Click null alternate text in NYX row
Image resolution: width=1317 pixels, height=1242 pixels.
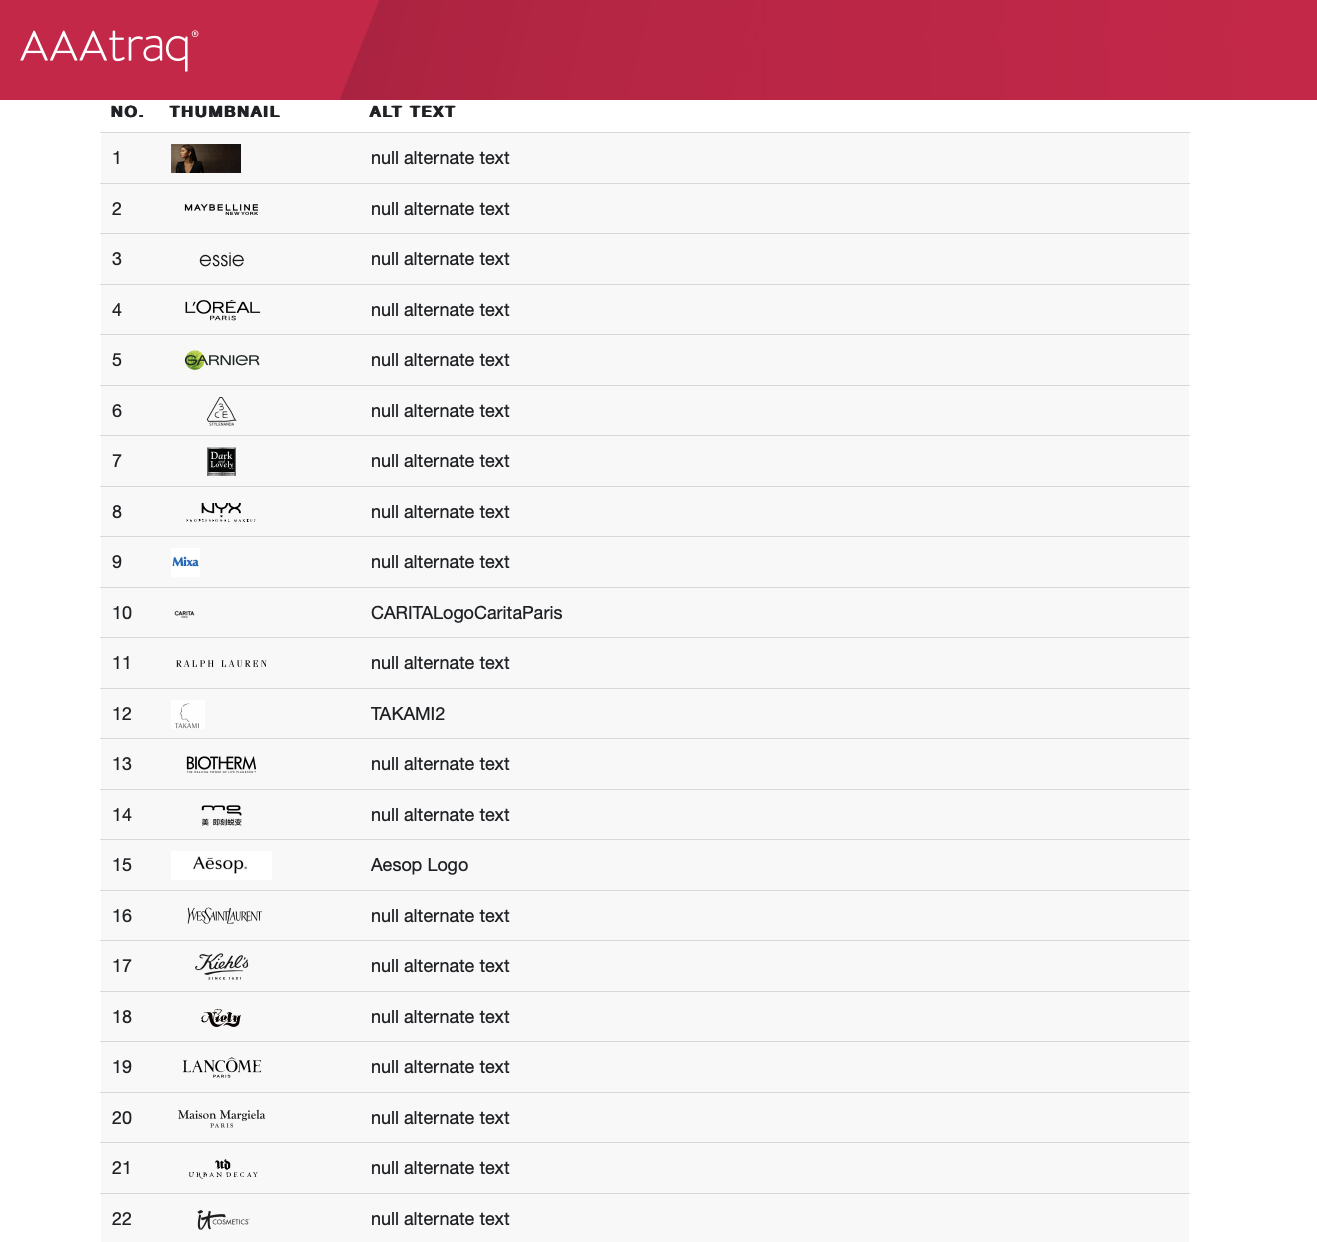pyautogui.click(x=440, y=512)
